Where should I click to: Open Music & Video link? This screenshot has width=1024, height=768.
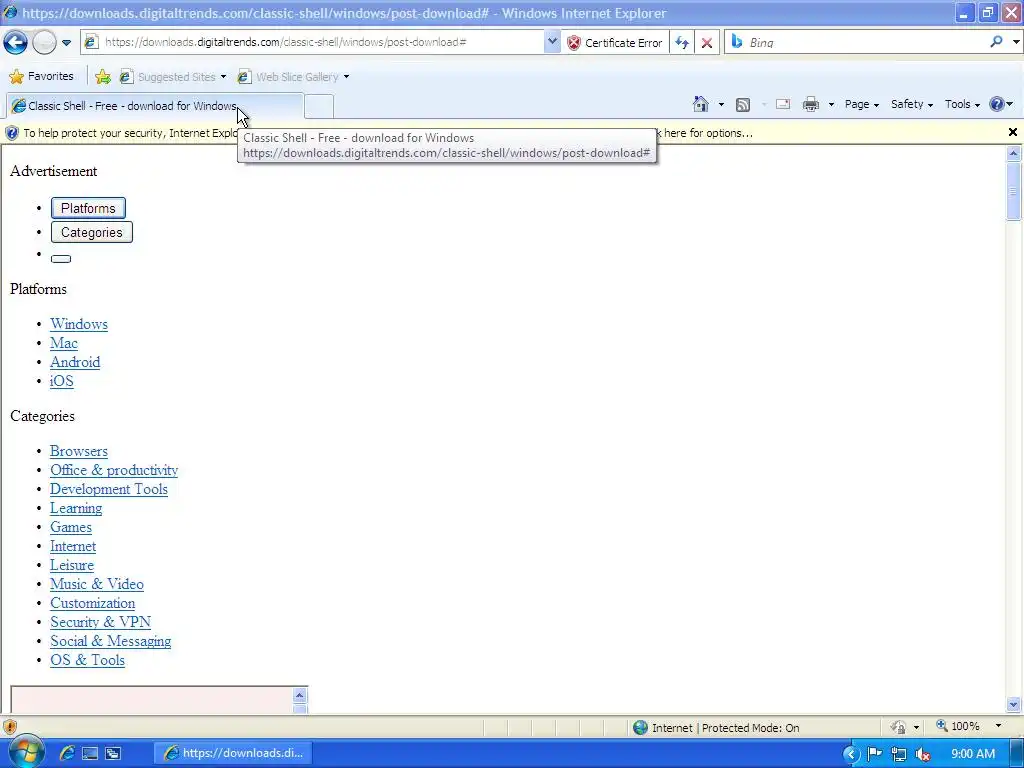pyautogui.click(x=97, y=584)
